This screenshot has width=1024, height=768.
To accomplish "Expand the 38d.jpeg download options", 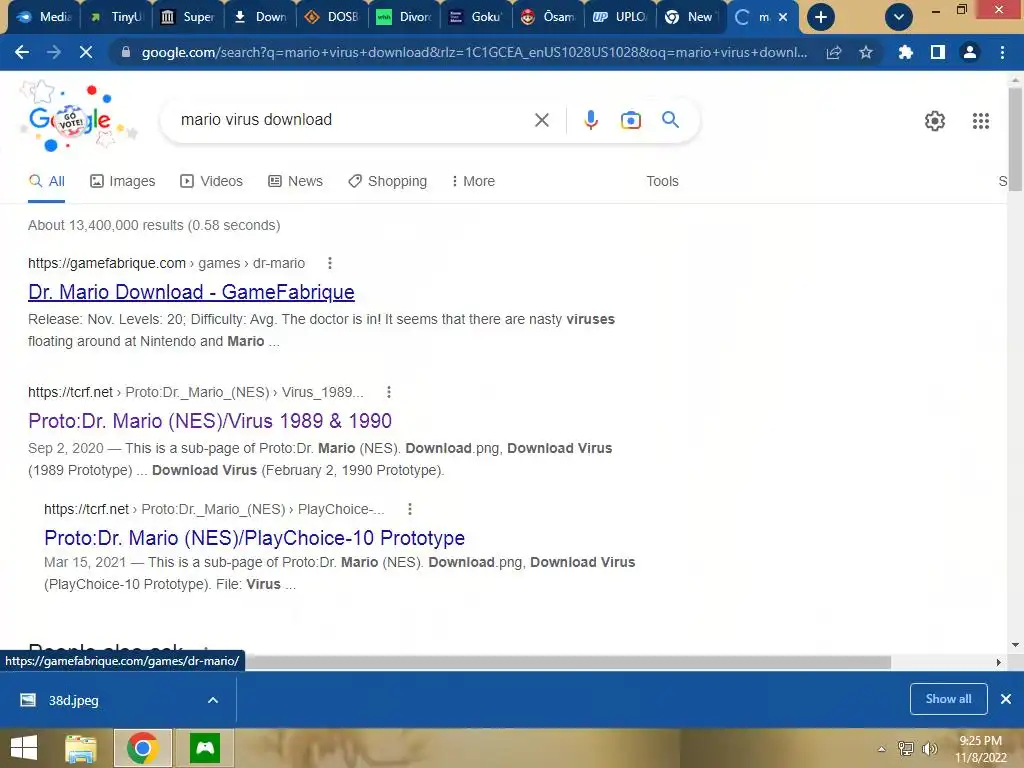I will [213, 700].
